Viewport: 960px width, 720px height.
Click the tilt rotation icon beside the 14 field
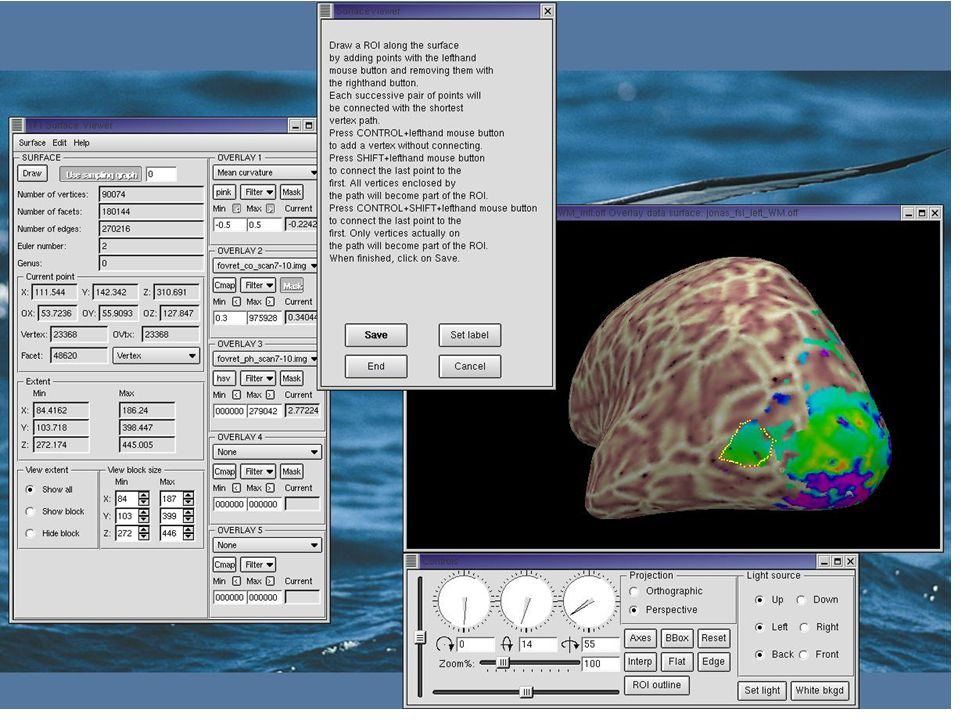tap(507, 644)
